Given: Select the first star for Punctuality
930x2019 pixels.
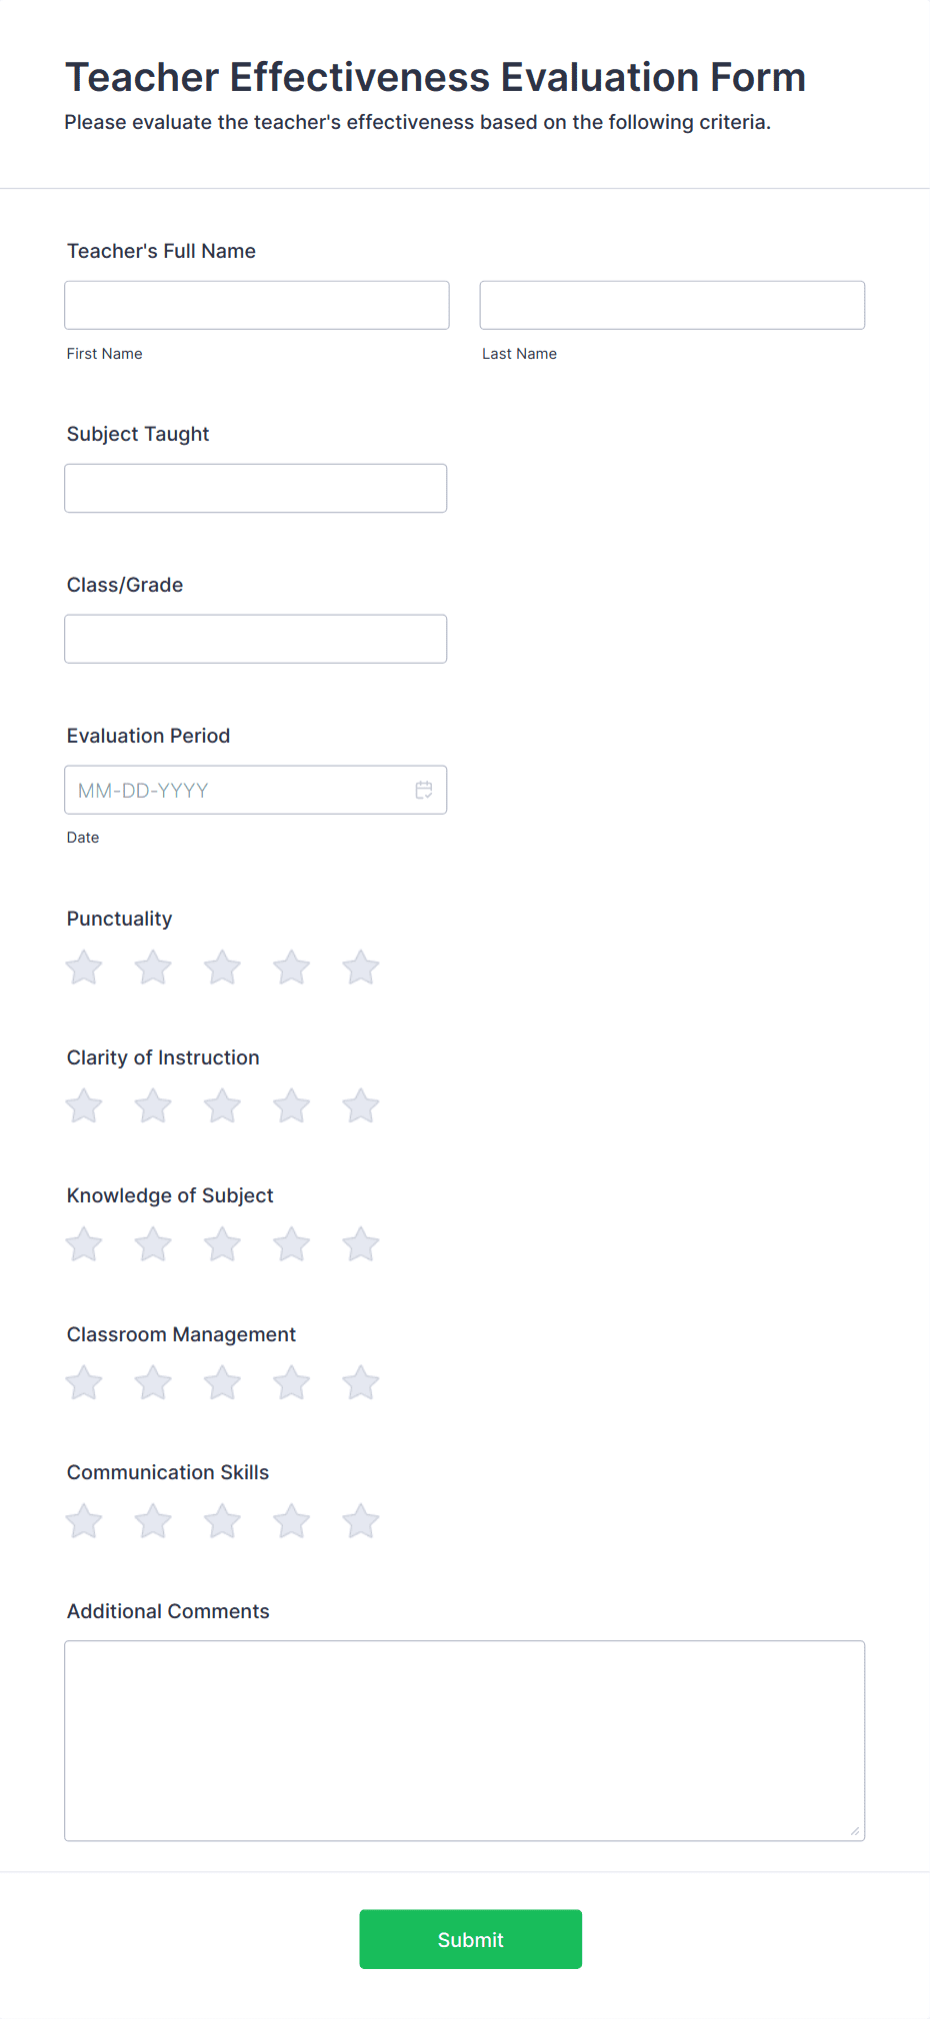Looking at the screenshot, I should point(83,967).
